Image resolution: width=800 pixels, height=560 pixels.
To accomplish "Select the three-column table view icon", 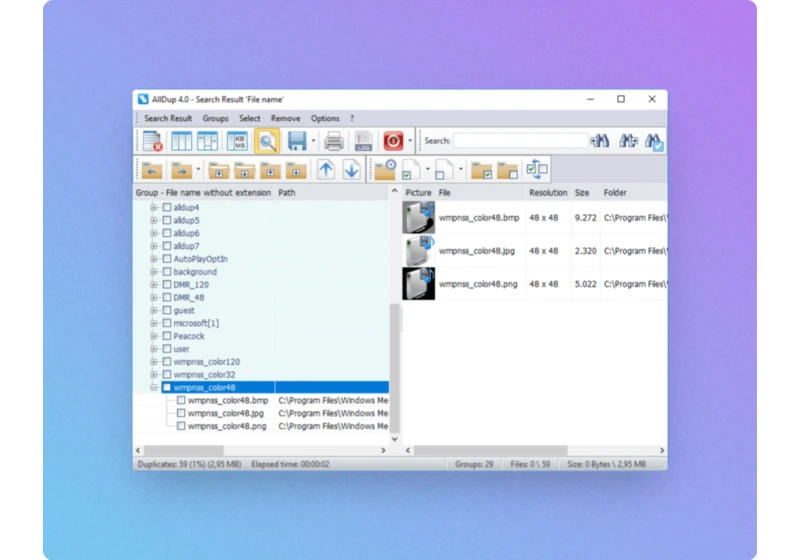I will pyautogui.click(x=181, y=141).
